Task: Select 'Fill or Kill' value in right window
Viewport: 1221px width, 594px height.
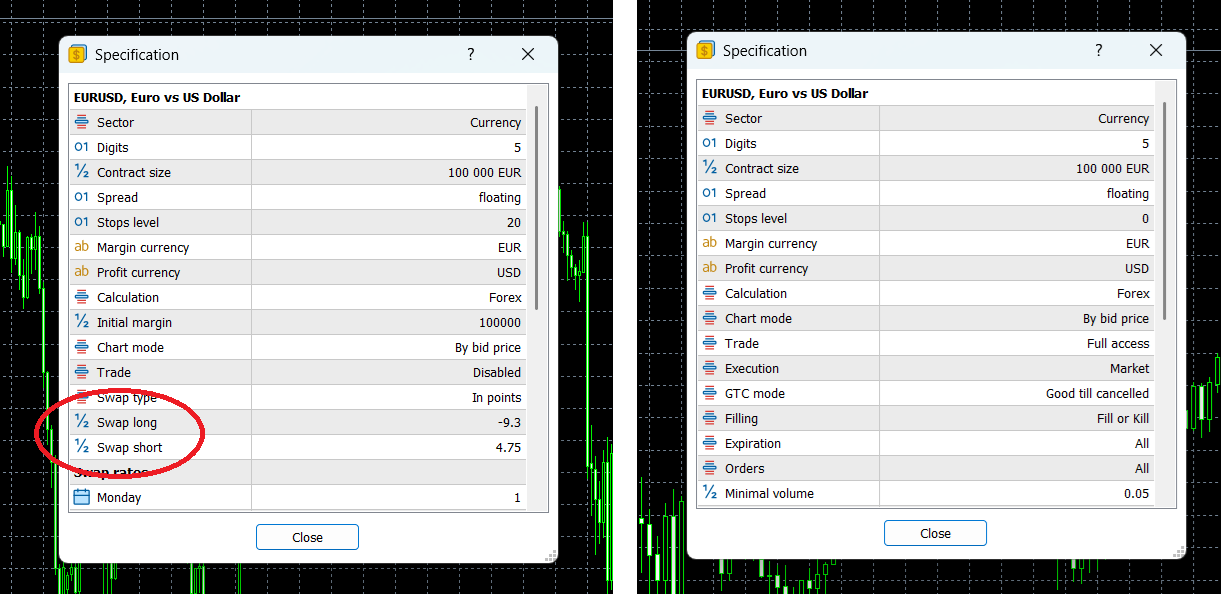Action: [1123, 418]
